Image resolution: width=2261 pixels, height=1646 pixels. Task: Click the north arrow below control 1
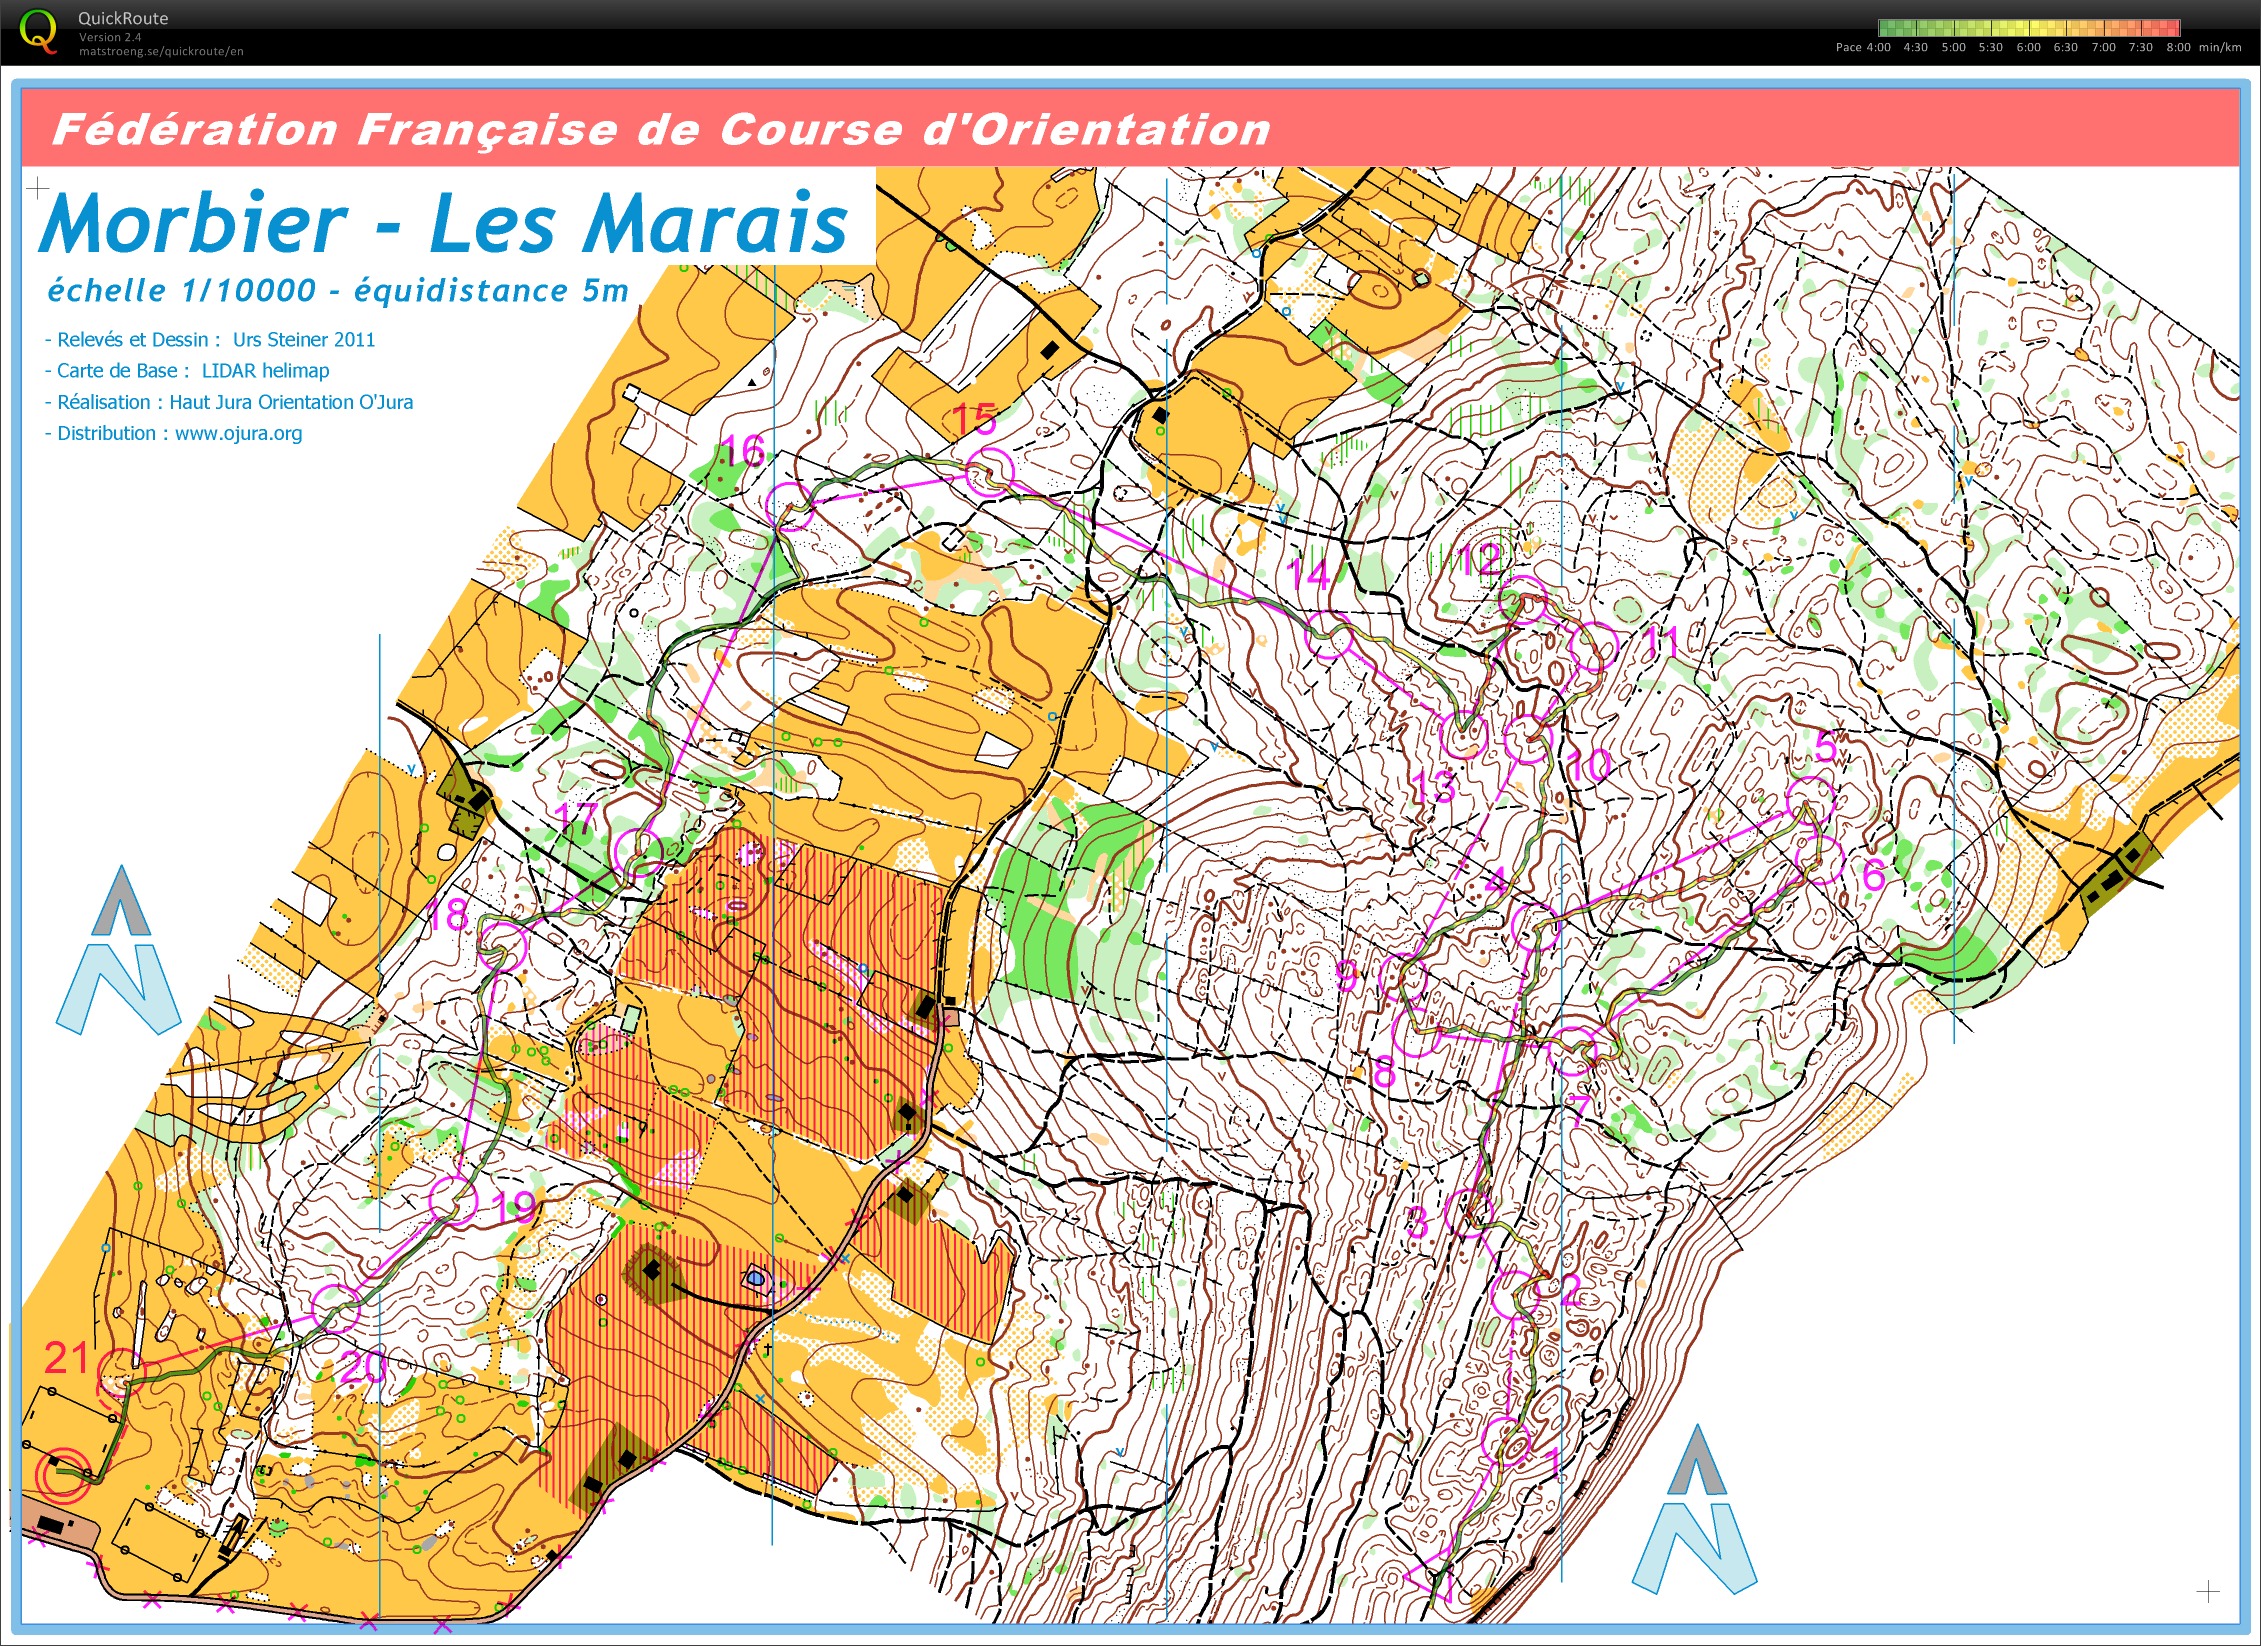point(1694,1509)
